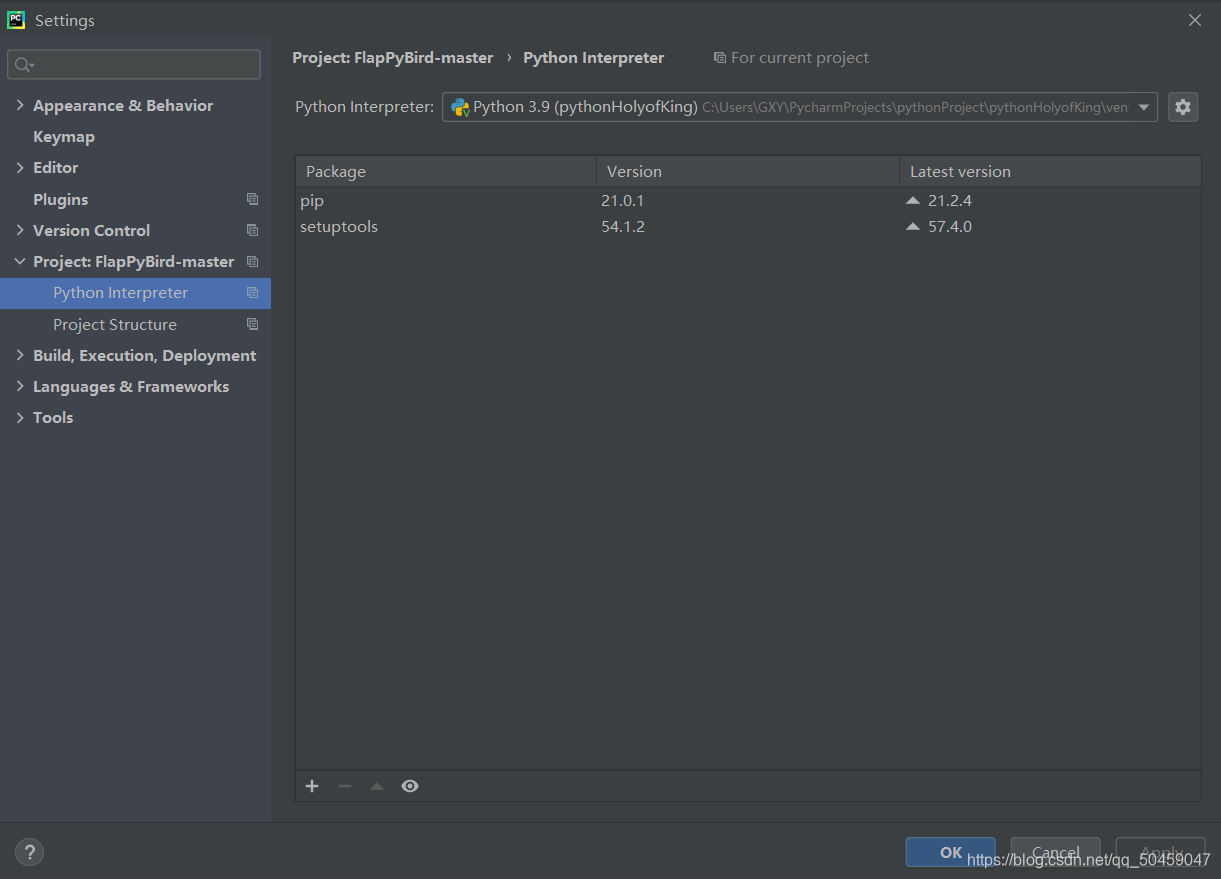This screenshot has width=1221, height=879.
Task: Click the project-level icon beside Version Control
Action: coord(252,230)
